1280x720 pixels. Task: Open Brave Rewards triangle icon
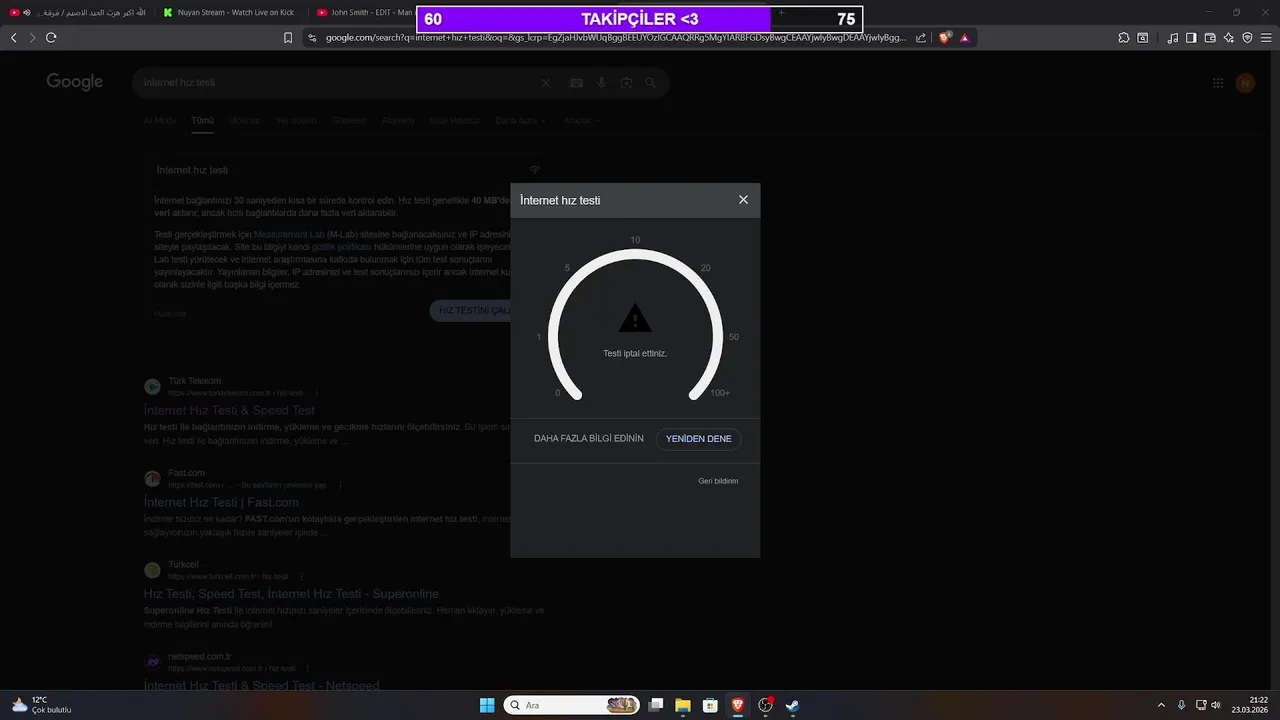tap(965, 38)
